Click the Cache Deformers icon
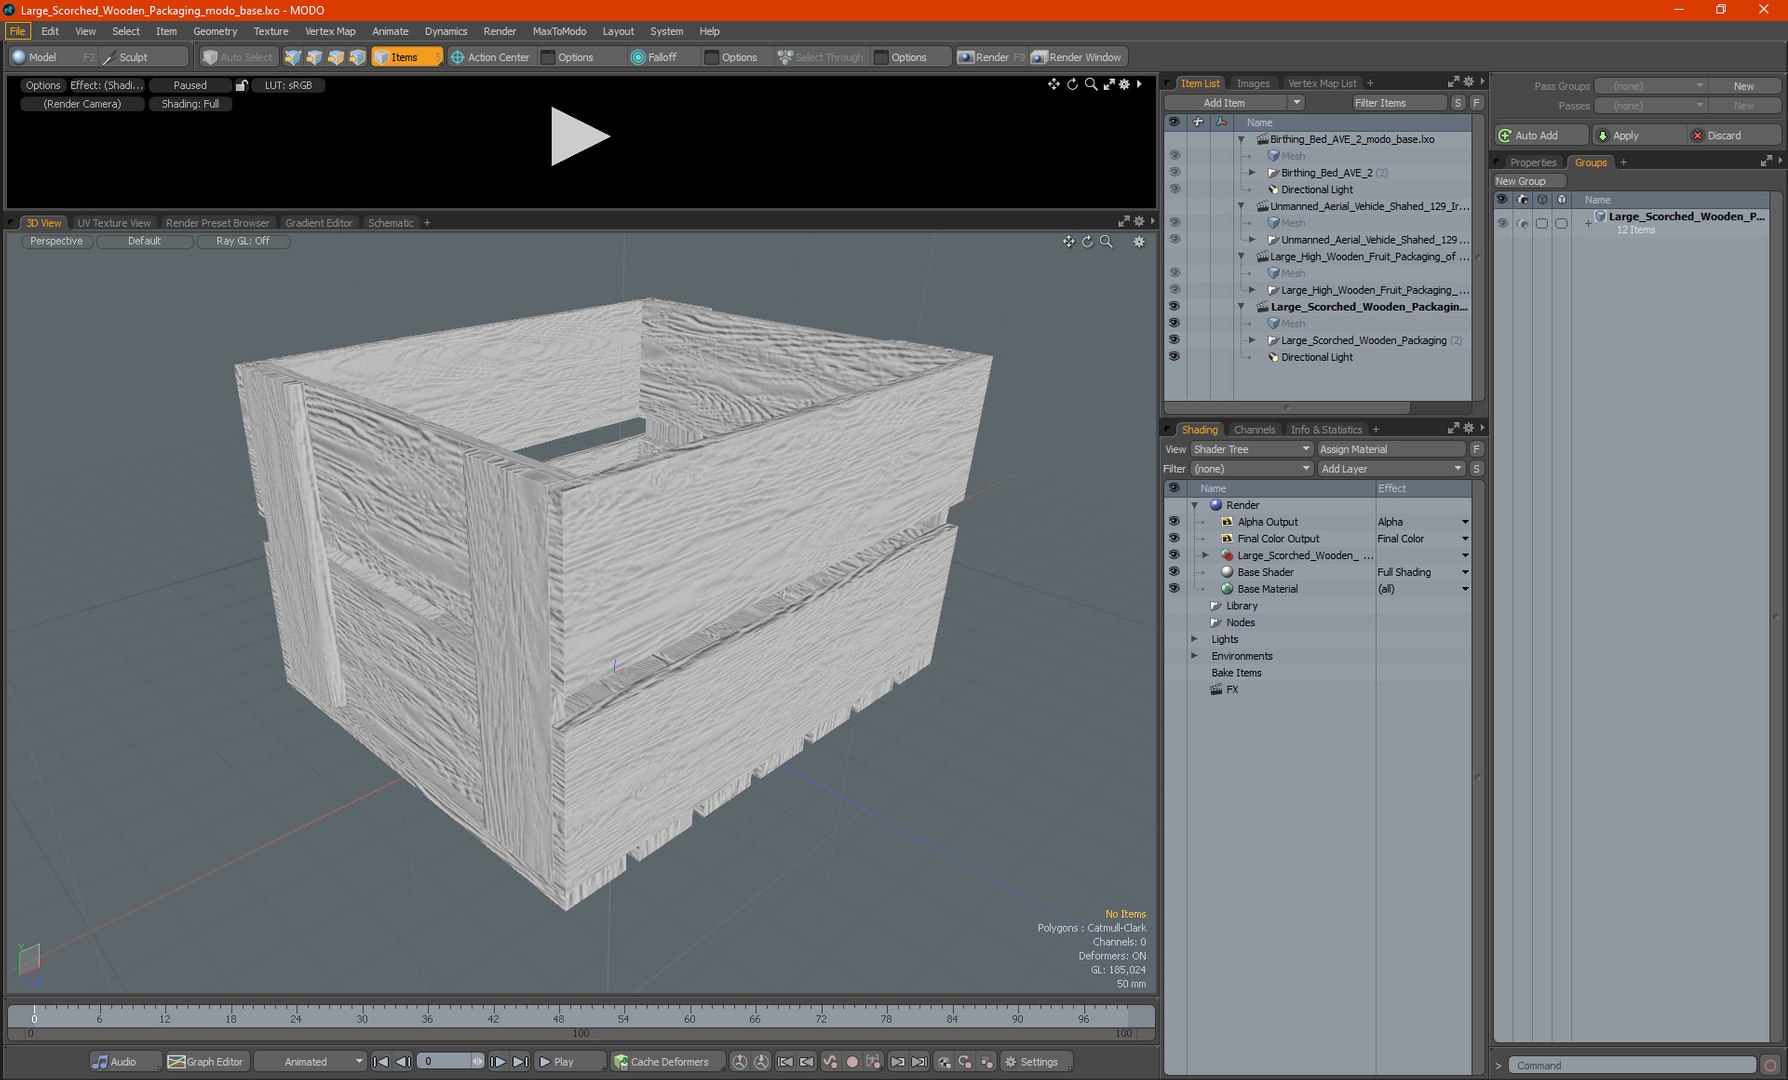The image size is (1788, 1080). point(621,1062)
